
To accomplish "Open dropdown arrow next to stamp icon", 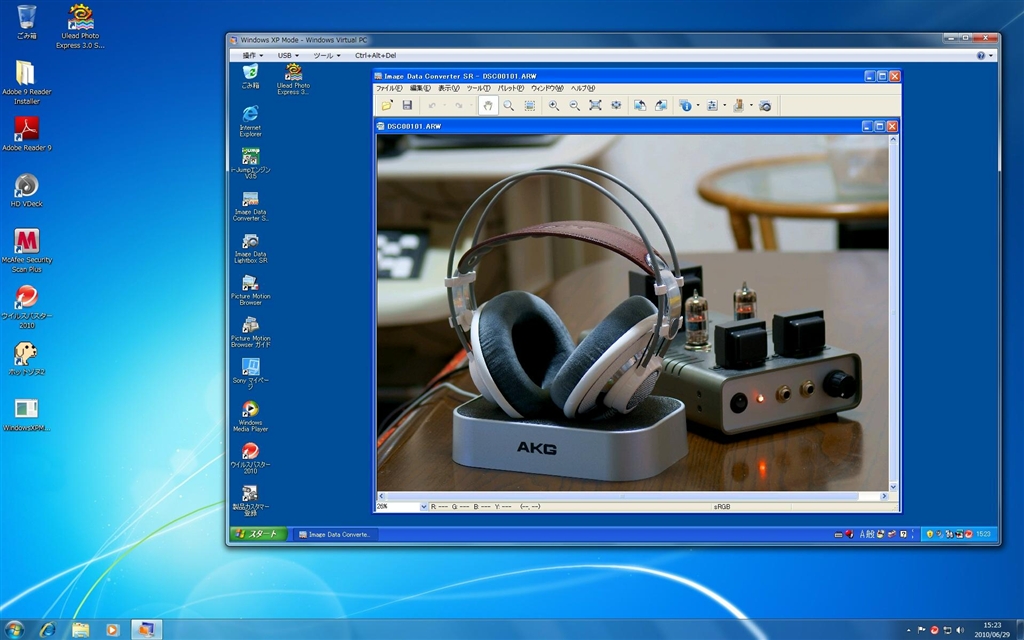I will [751, 105].
